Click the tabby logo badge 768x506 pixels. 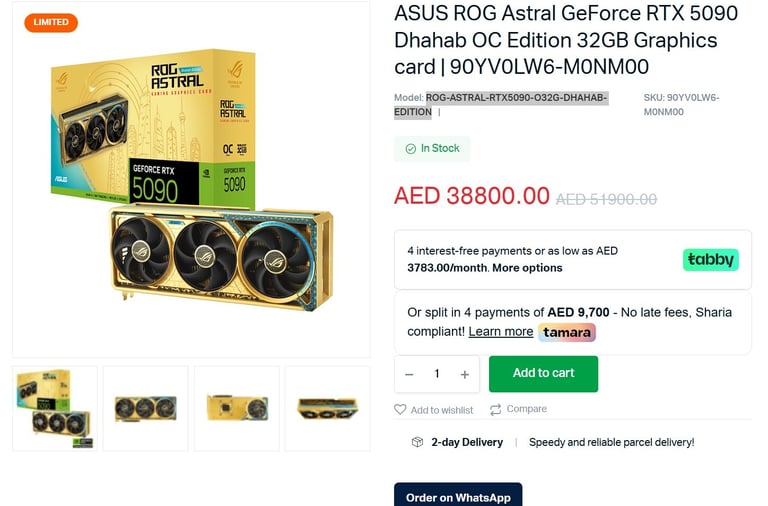point(710,259)
